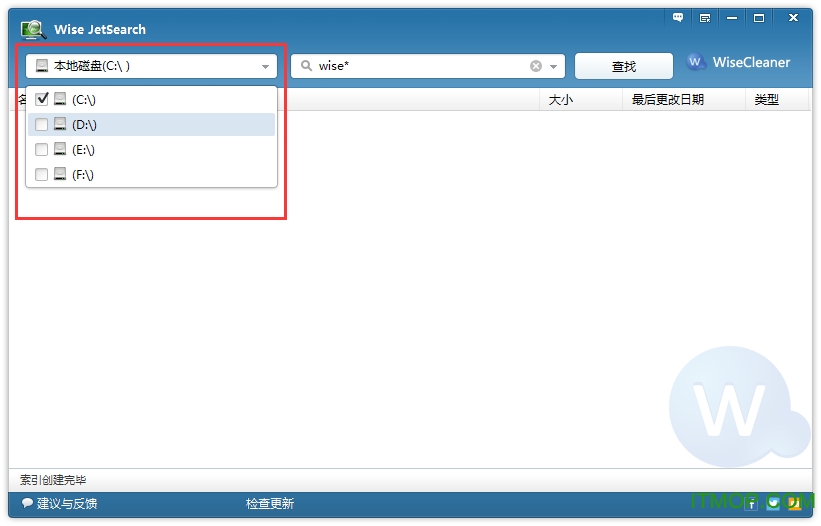
Task: Click the 类型 column header
Action: point(766,100)
